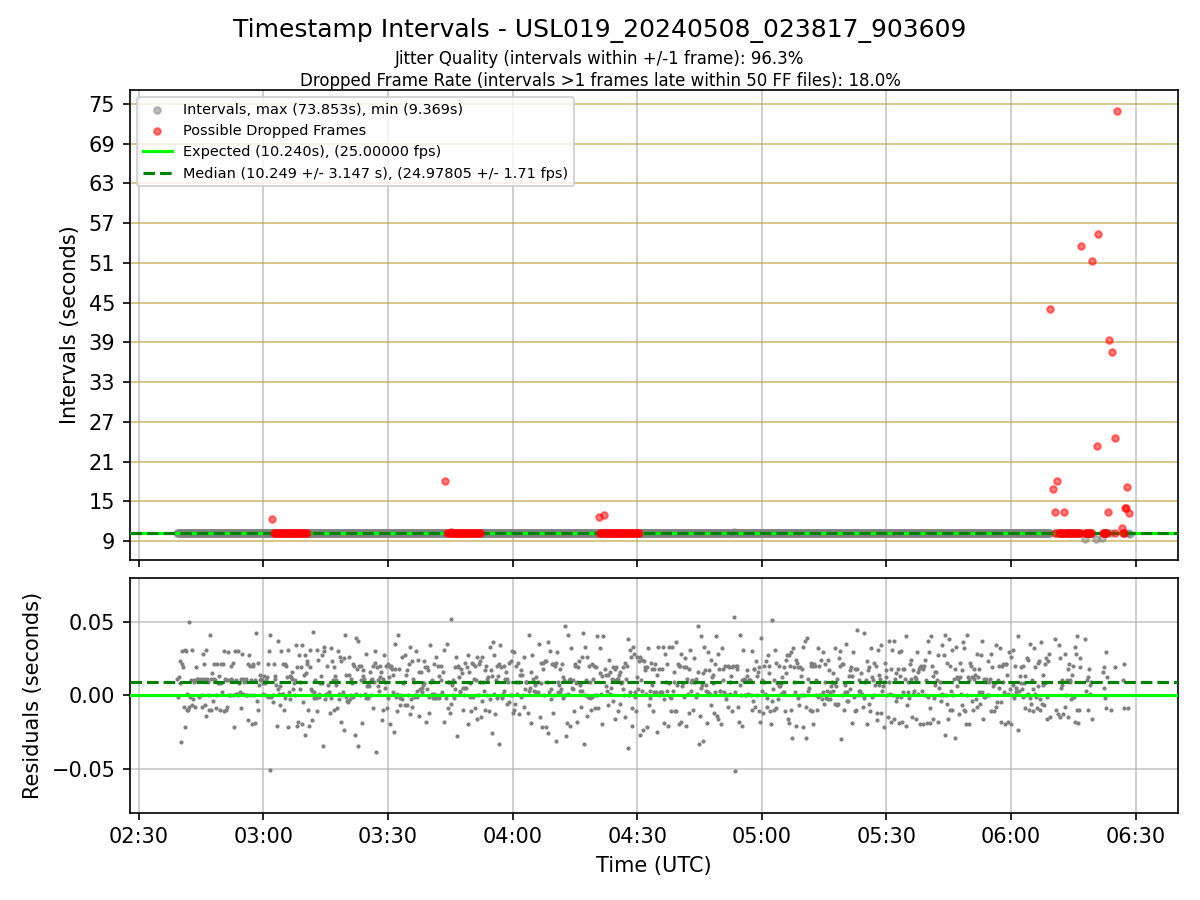Click y-axis tick label "27"

pos(103,423)
